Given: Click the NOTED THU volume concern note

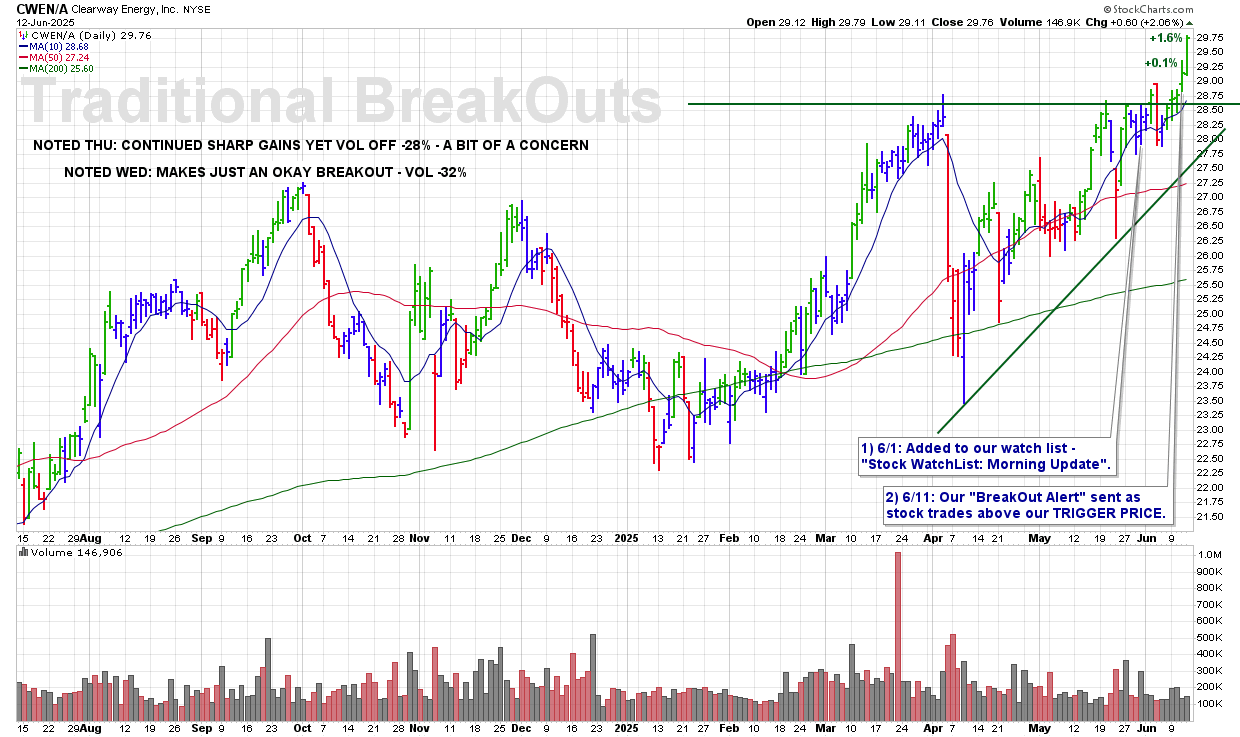Looking at the screenshot, I should pos(311,145).
